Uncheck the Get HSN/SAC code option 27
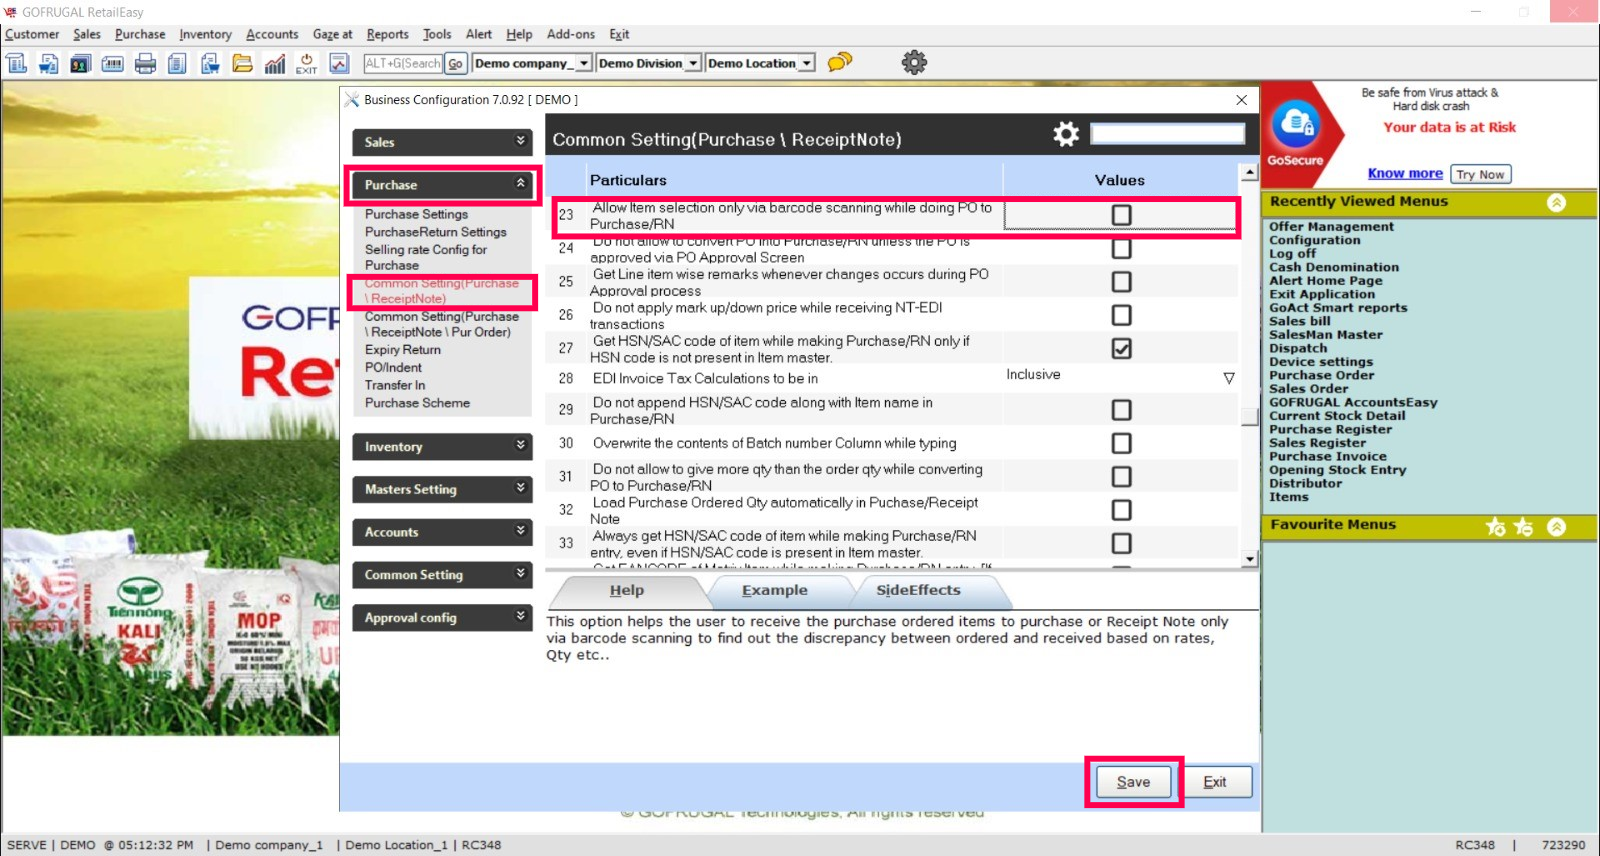 [1121, 348]
